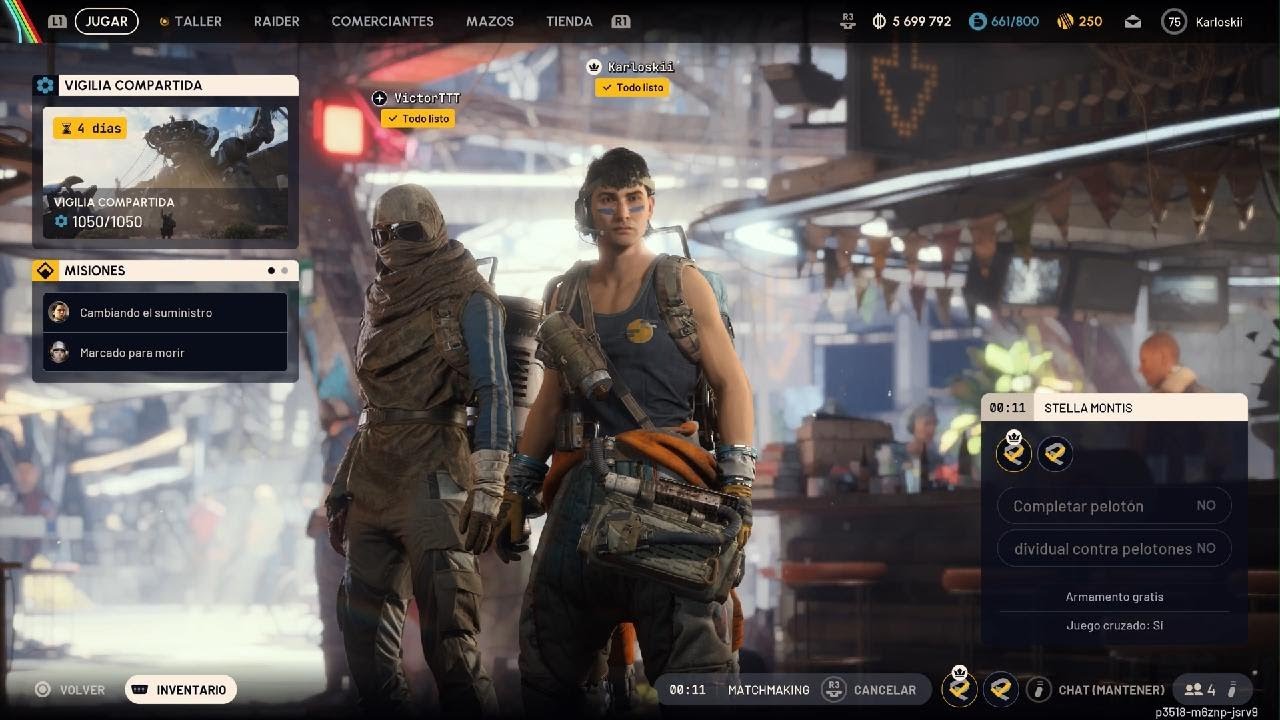This screenshot has width=1280, height=720.
Task: Click the L1 bumper icon left of JUGAR
Action: coord(57,21)
